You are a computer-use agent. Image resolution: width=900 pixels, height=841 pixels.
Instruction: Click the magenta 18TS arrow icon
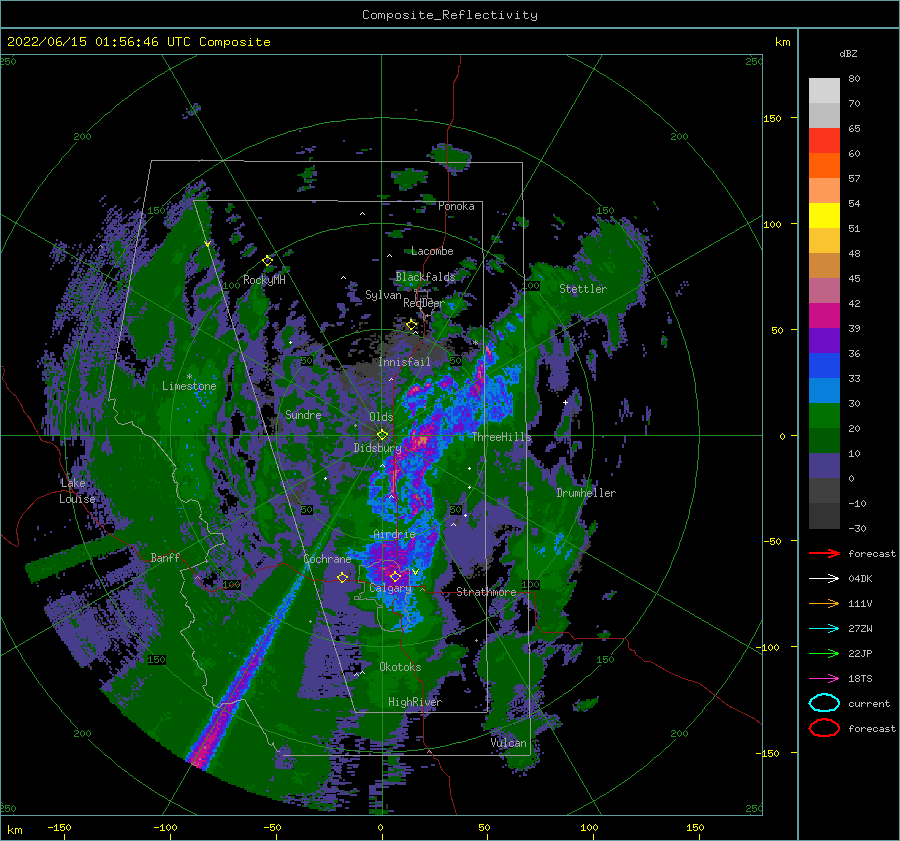click(x=824, y=679)
